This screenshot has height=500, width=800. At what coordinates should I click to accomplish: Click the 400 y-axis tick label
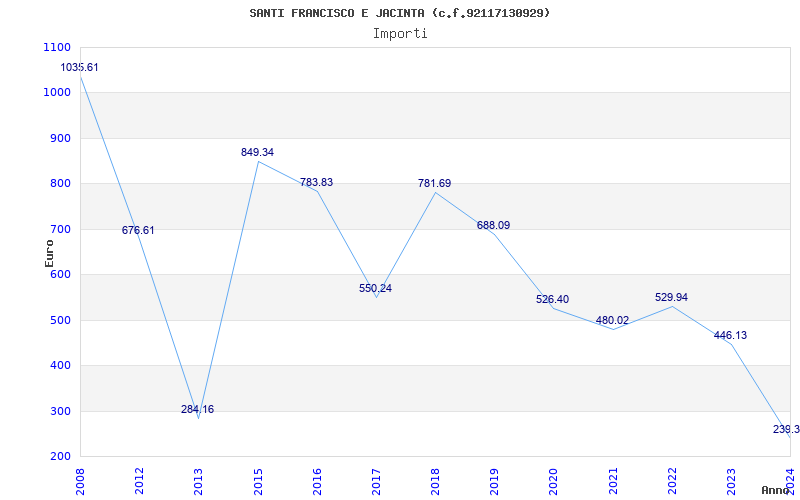click(x=60, y=365)
